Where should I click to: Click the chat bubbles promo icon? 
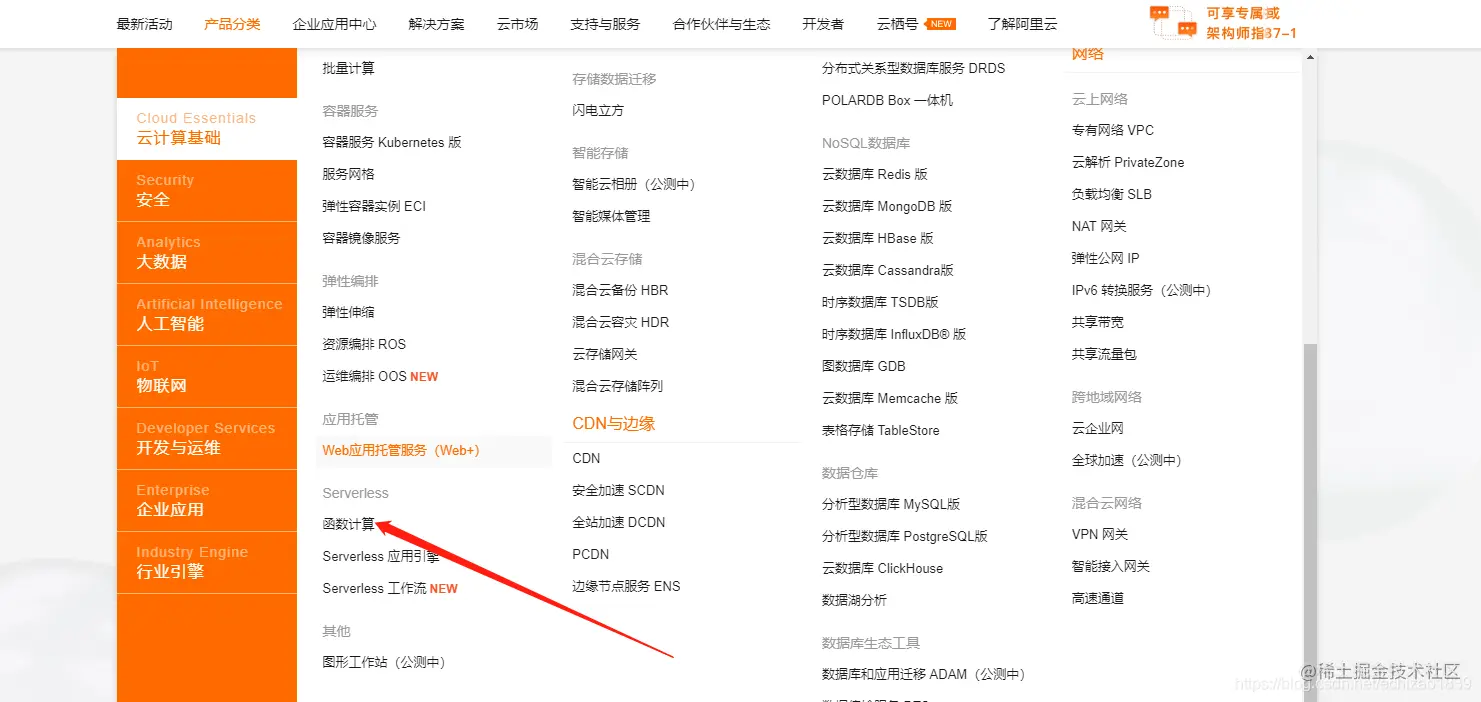[1173, 22]
